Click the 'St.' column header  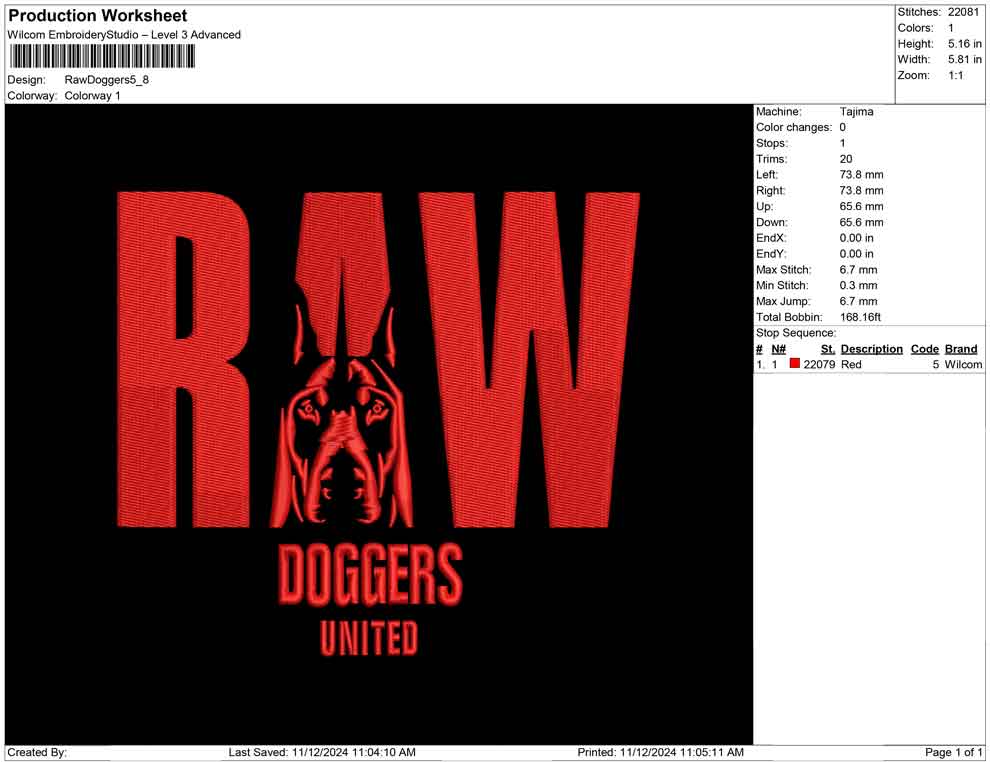tap(828, 349)
